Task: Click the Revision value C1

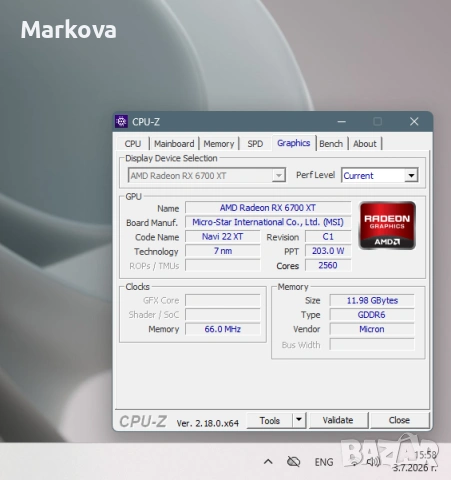Action: tap(328, 237)
